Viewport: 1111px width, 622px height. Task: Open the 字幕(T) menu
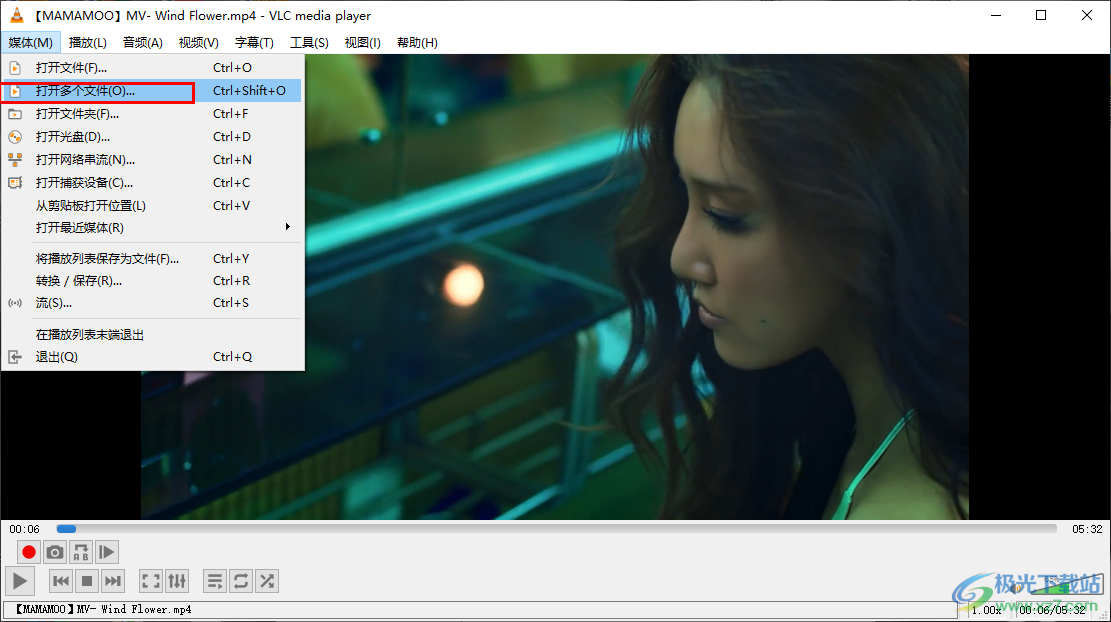(254, 43)
